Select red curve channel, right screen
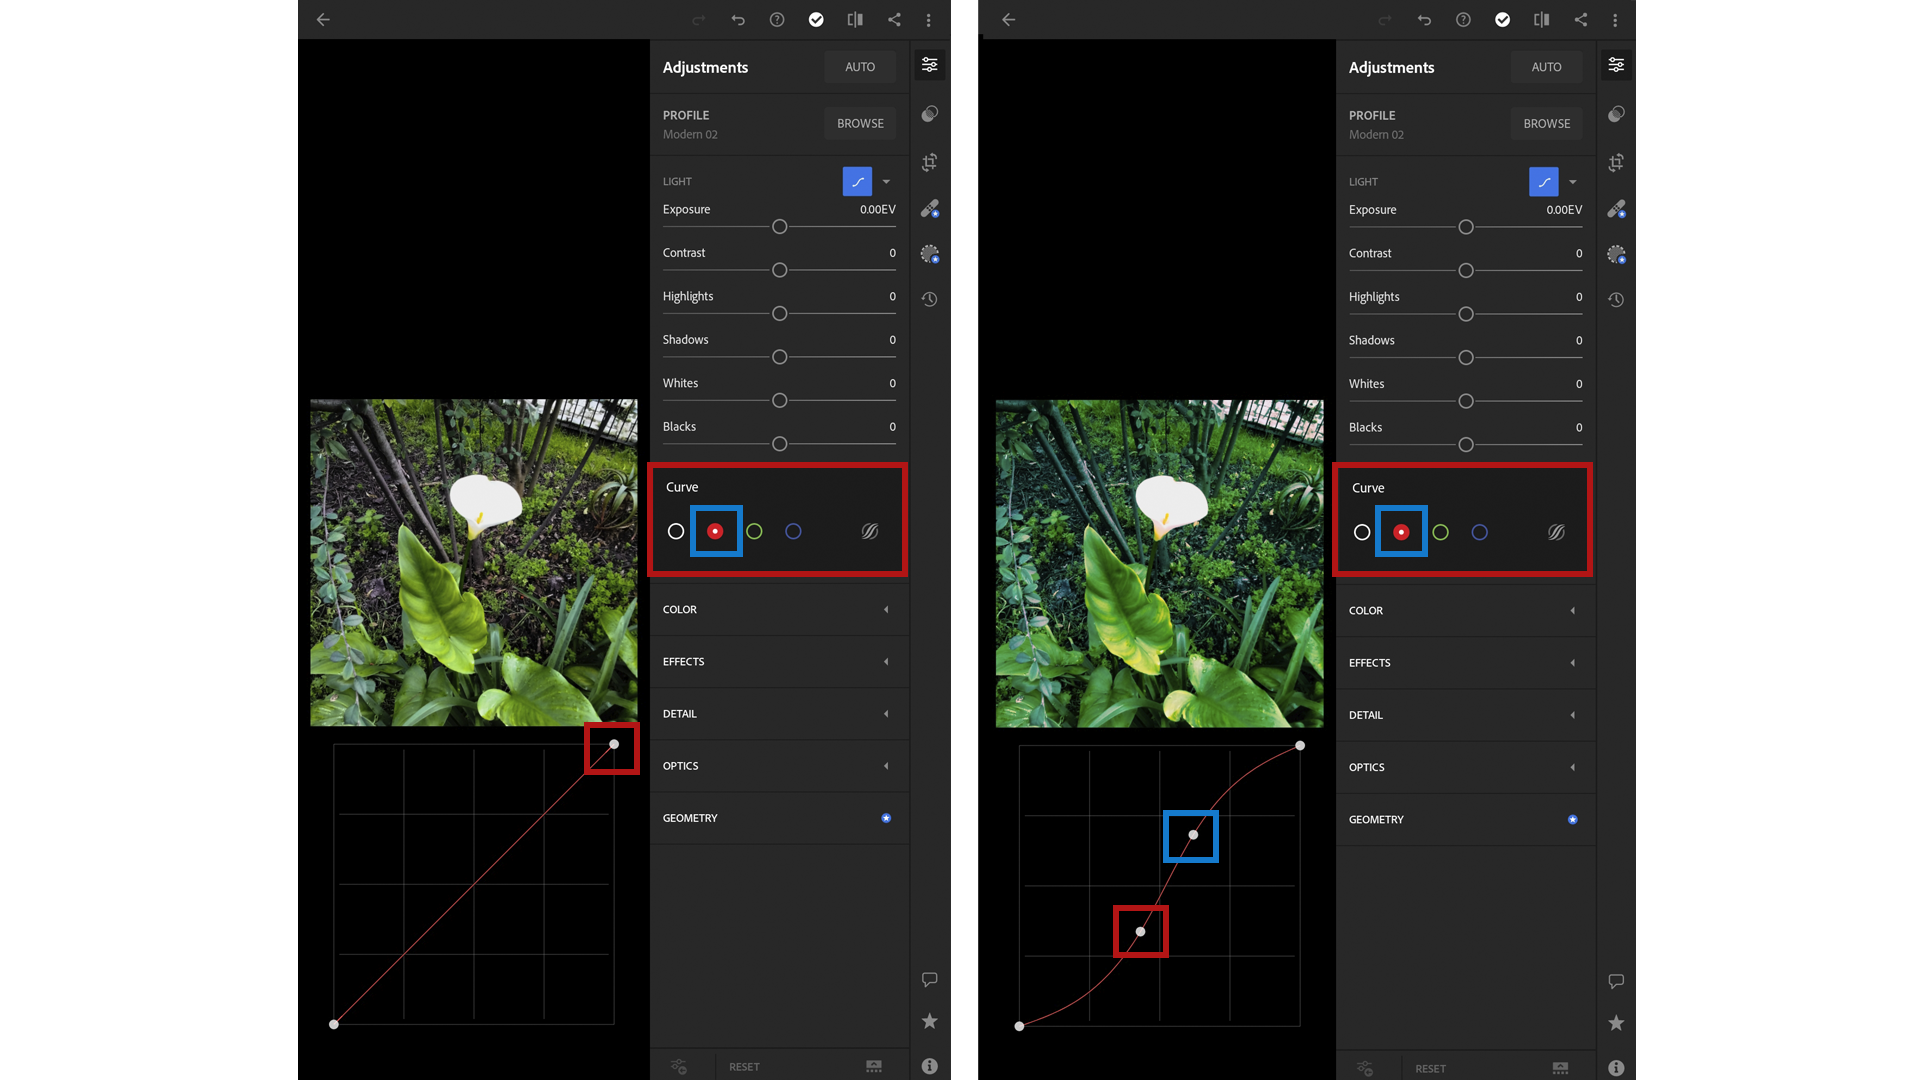Screen dimensions: 1920x1080 (x=1401, y=533)
